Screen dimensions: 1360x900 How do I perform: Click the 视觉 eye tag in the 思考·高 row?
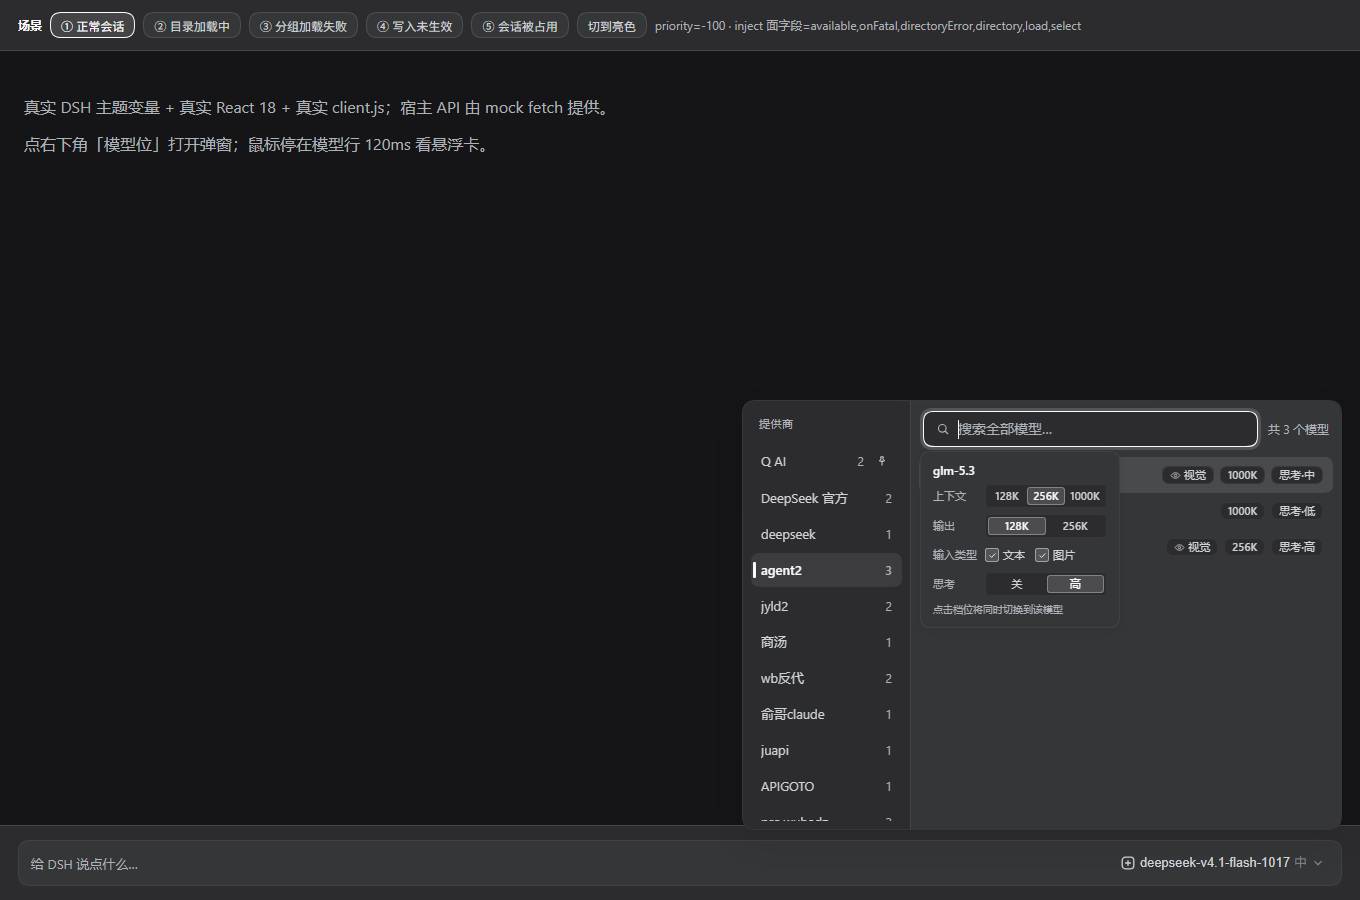[x=1192, y=547]
